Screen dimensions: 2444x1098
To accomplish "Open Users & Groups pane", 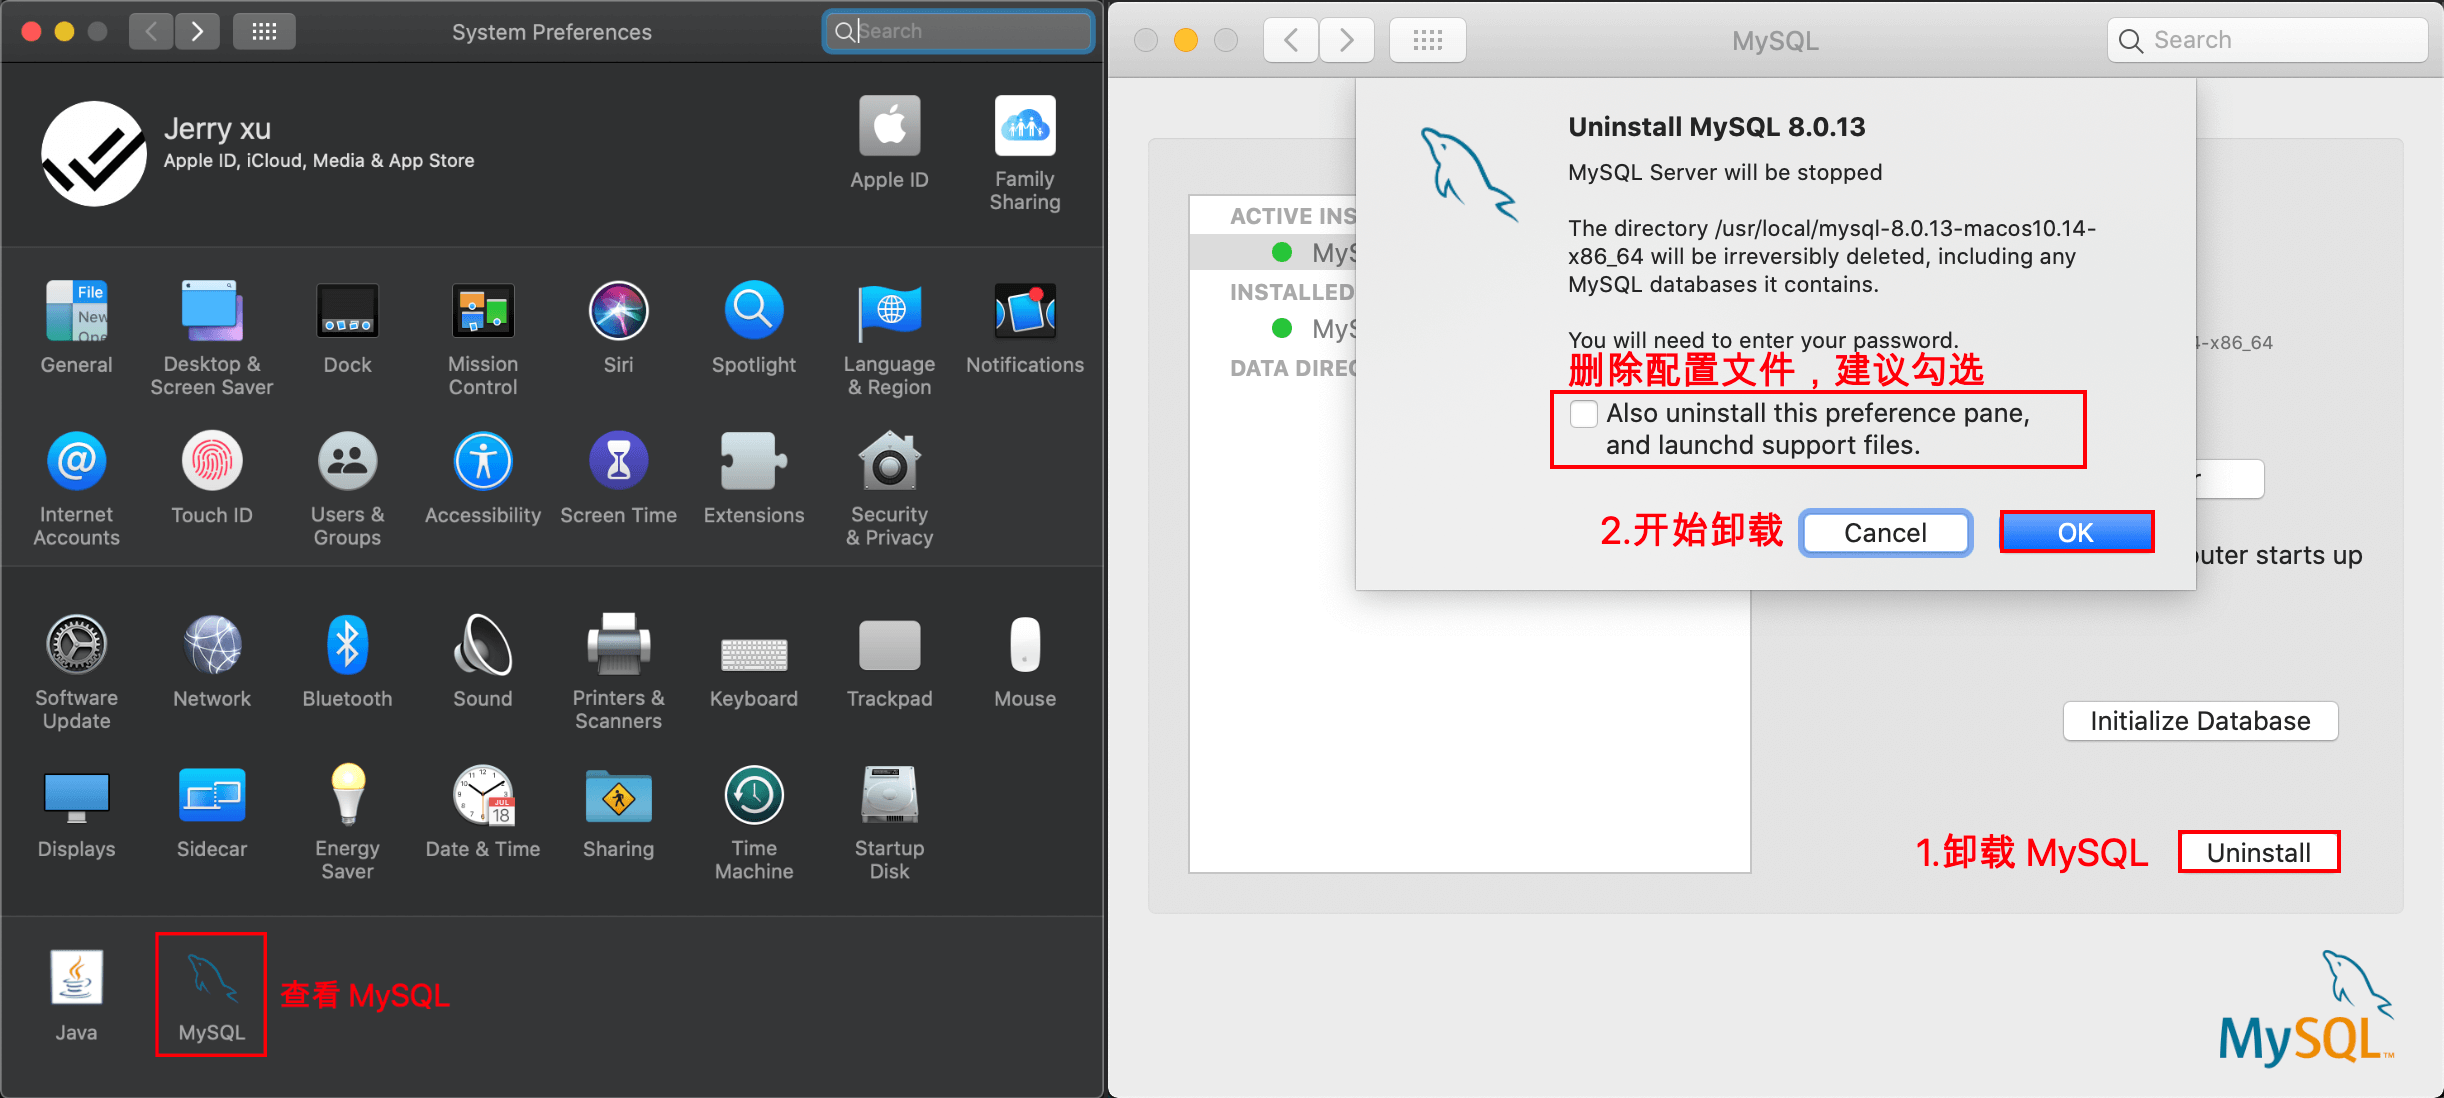I will 348,488.
